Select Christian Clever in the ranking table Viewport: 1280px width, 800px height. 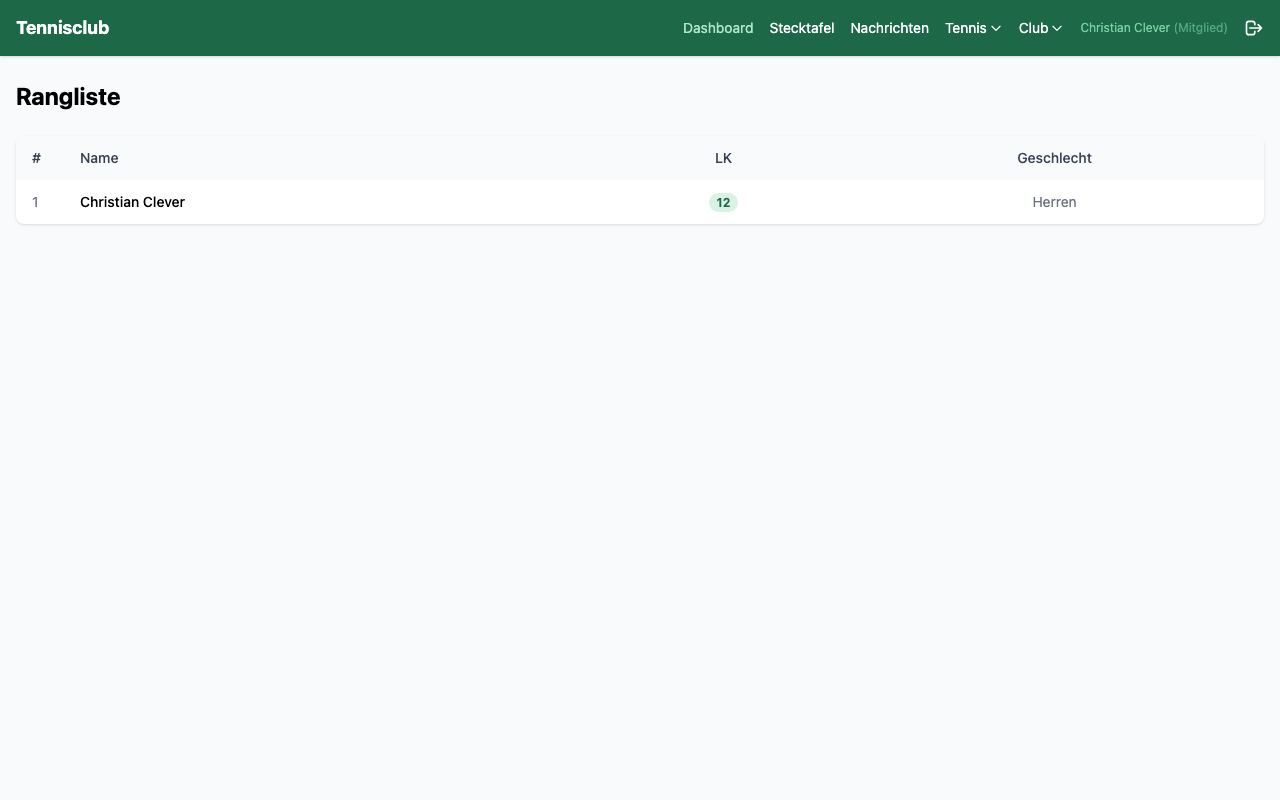point(132,202)
